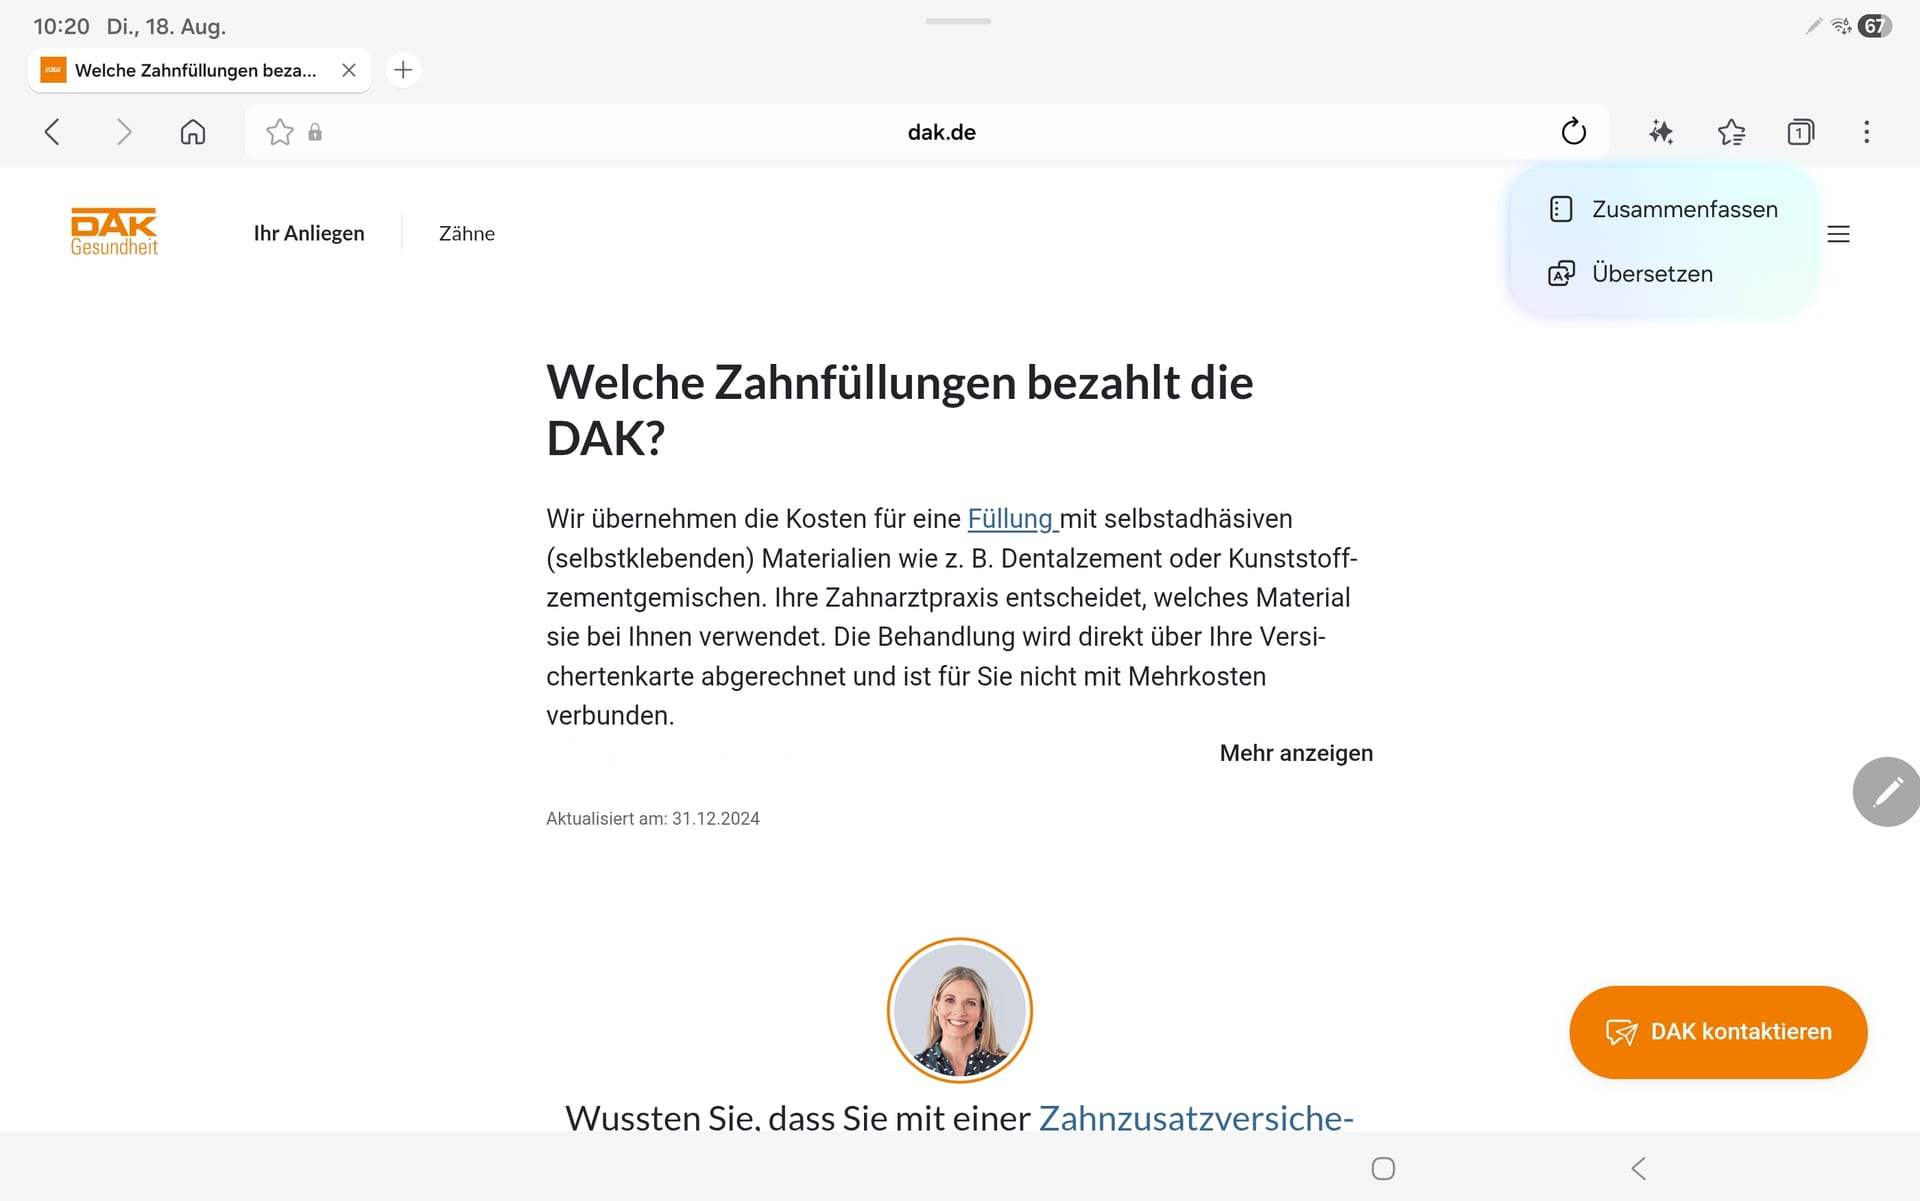Tap the forward navigation arrow
Image resolution: width=1920 pixels, height=1201 pixels.
123,132
